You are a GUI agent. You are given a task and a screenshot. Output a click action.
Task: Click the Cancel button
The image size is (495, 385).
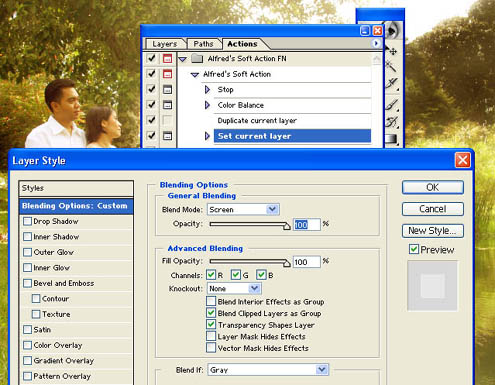click(x=433, y=209)
